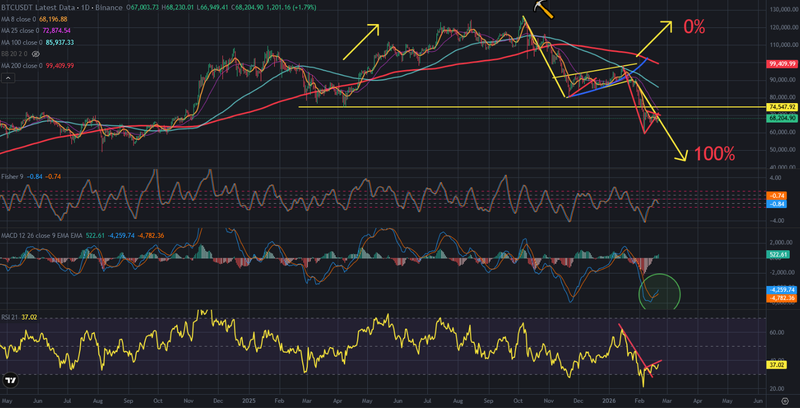800x408 pixels.
Task: Click the TradingView logo in bottom corner
Action: 11,380
